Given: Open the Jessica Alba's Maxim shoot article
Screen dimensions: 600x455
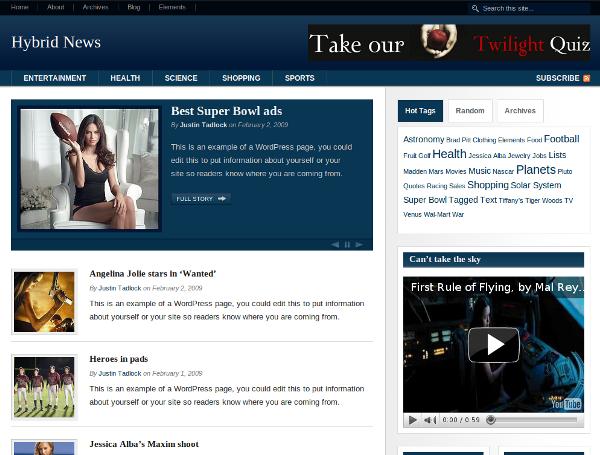Looking at the screenshot, I should tap(144, 444).
